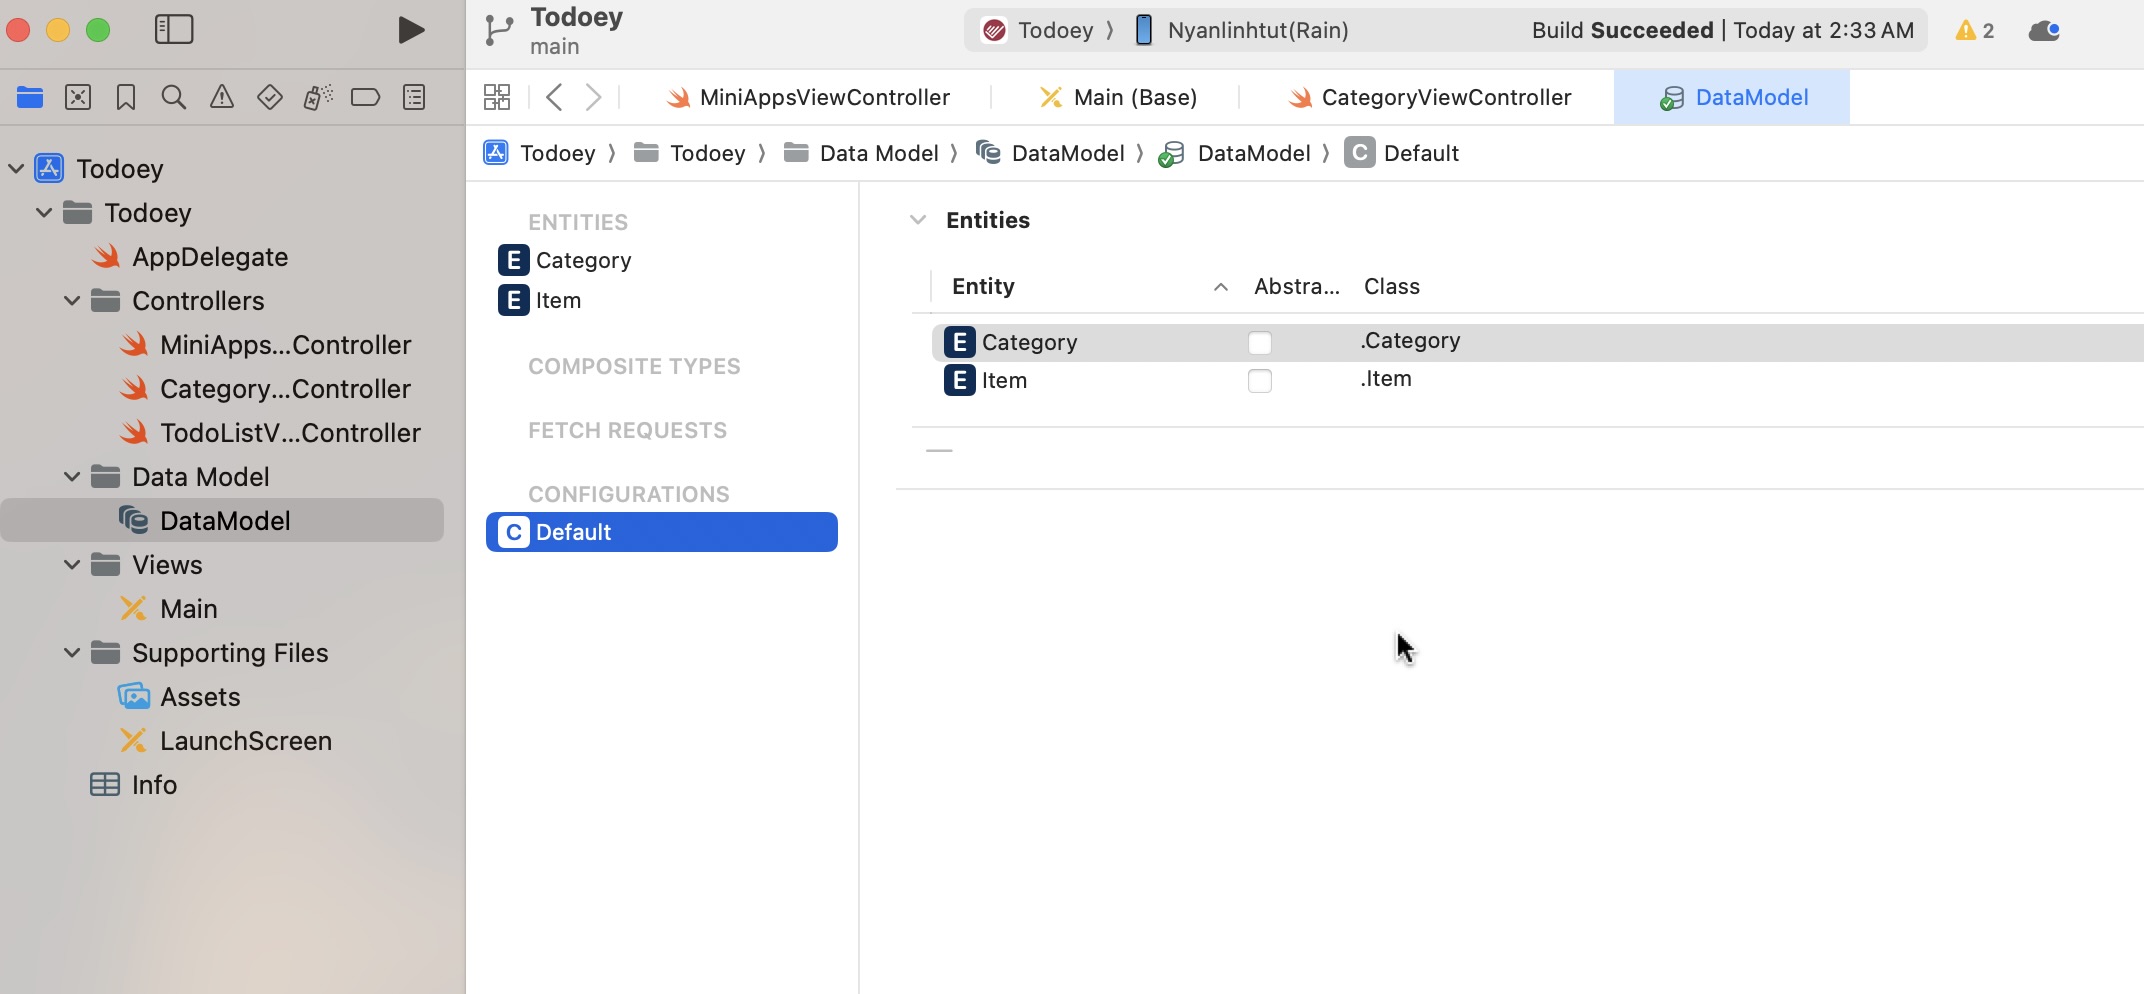Open the Xcode Cloud status icon
Viewport: 2144px width, 994px height.
click(2044, 30)
